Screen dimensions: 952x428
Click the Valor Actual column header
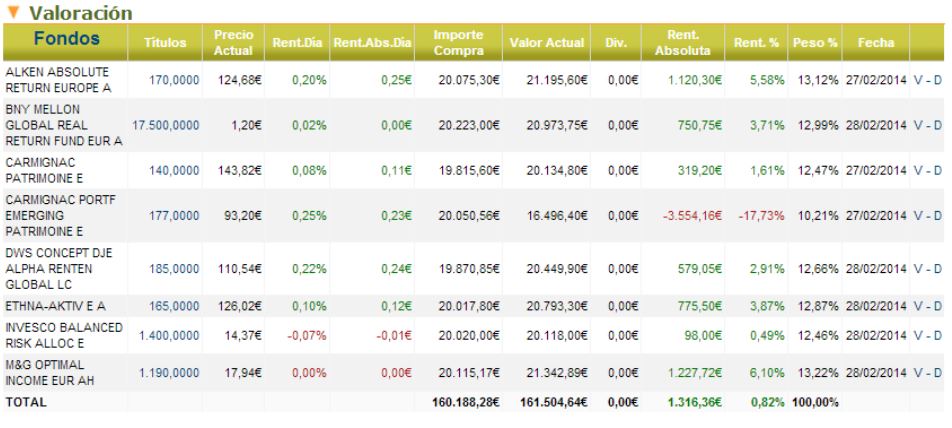pyautogui.click(x=546, y=42)
